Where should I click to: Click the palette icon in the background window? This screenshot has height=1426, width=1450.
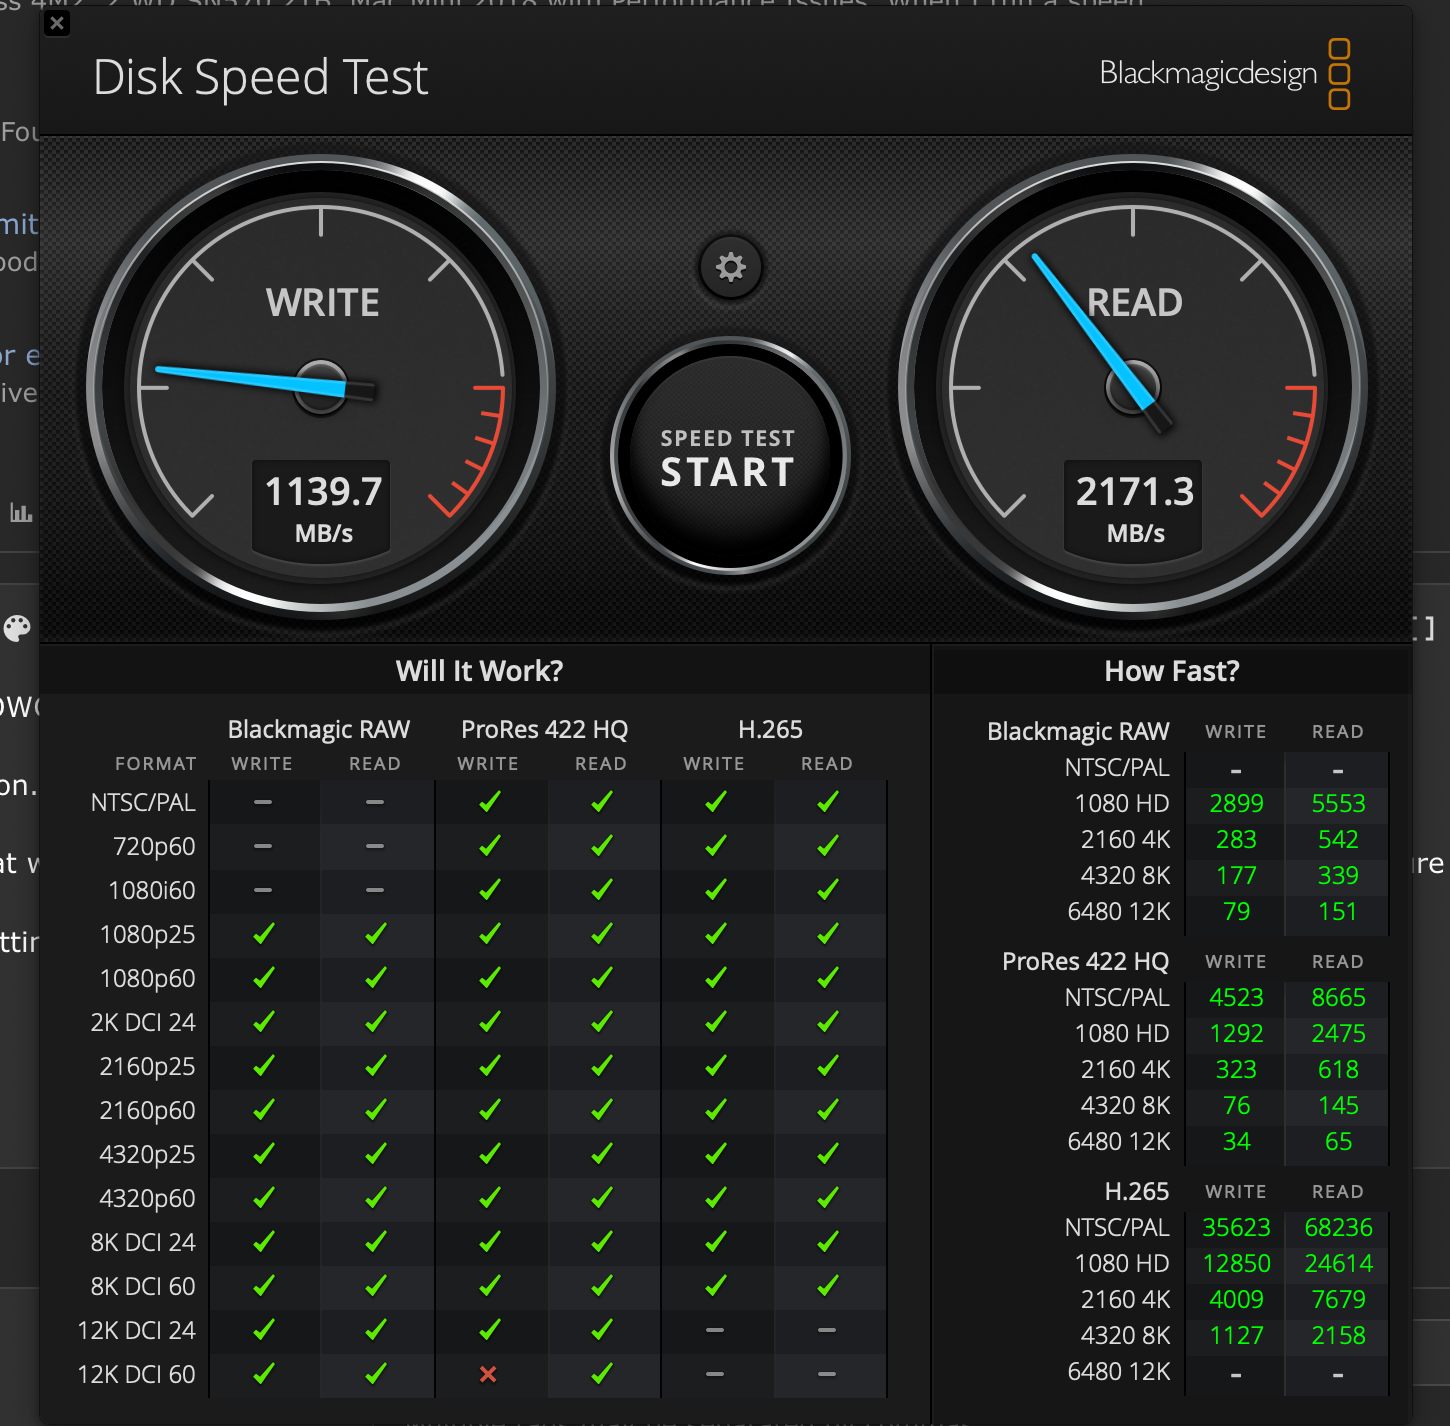tap(17, 628)
